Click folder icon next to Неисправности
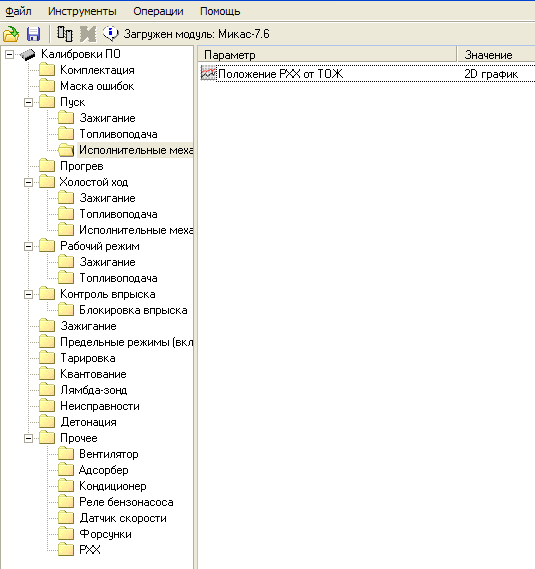The width and height of the screenshot is (535, 569). point(47,405)
